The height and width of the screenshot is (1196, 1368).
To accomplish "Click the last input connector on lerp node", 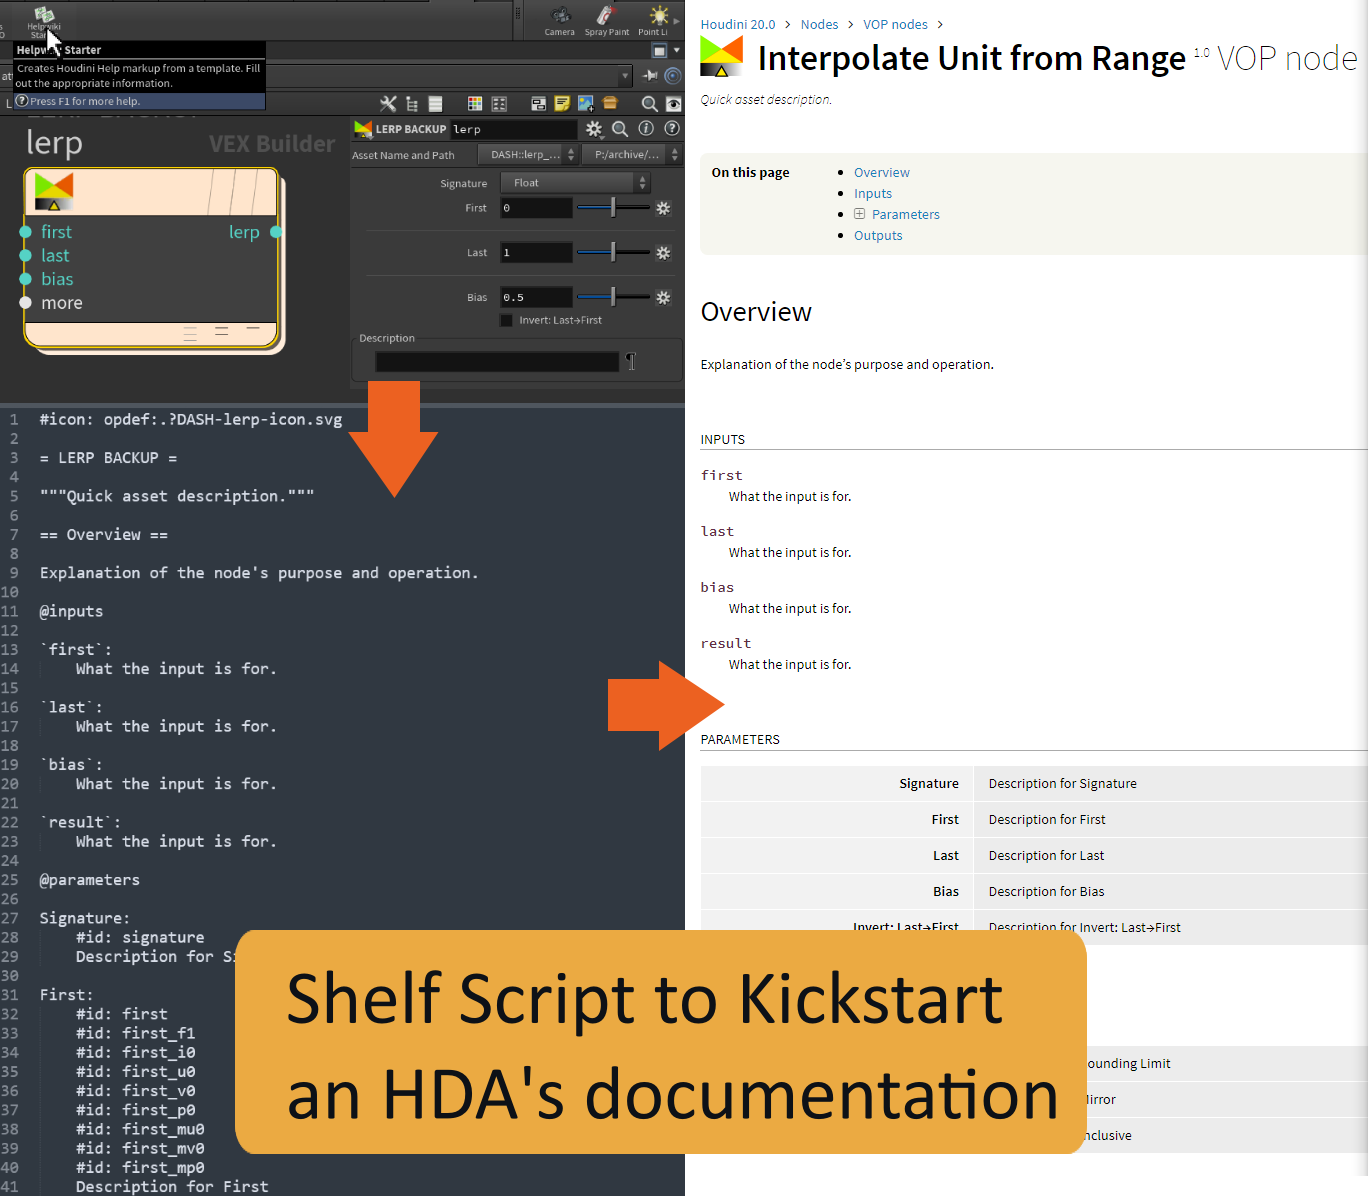I will [x=26, y=256].
